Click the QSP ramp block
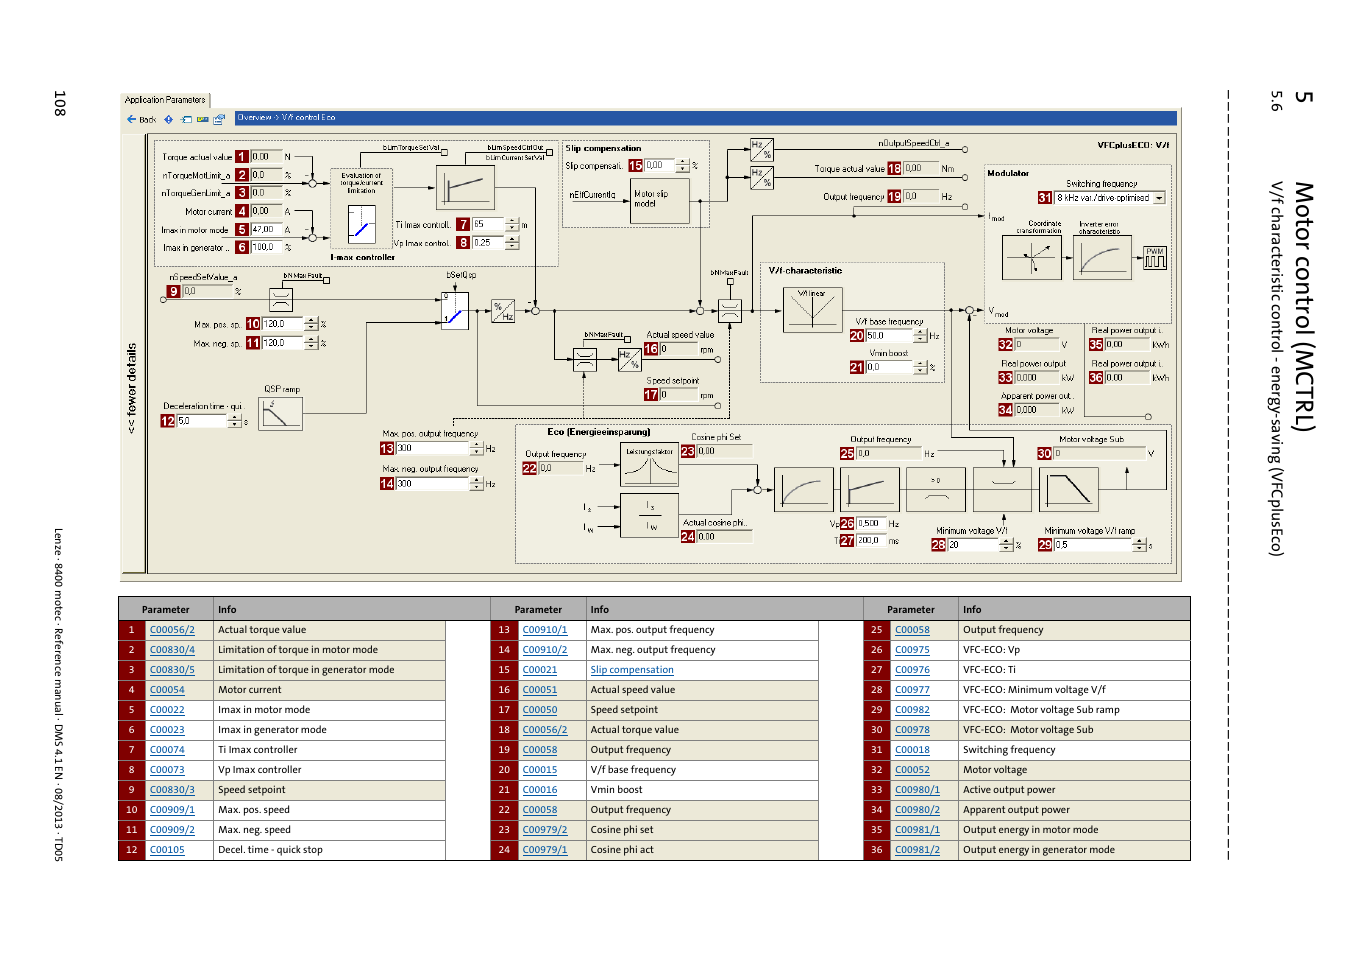 point(280,413)
